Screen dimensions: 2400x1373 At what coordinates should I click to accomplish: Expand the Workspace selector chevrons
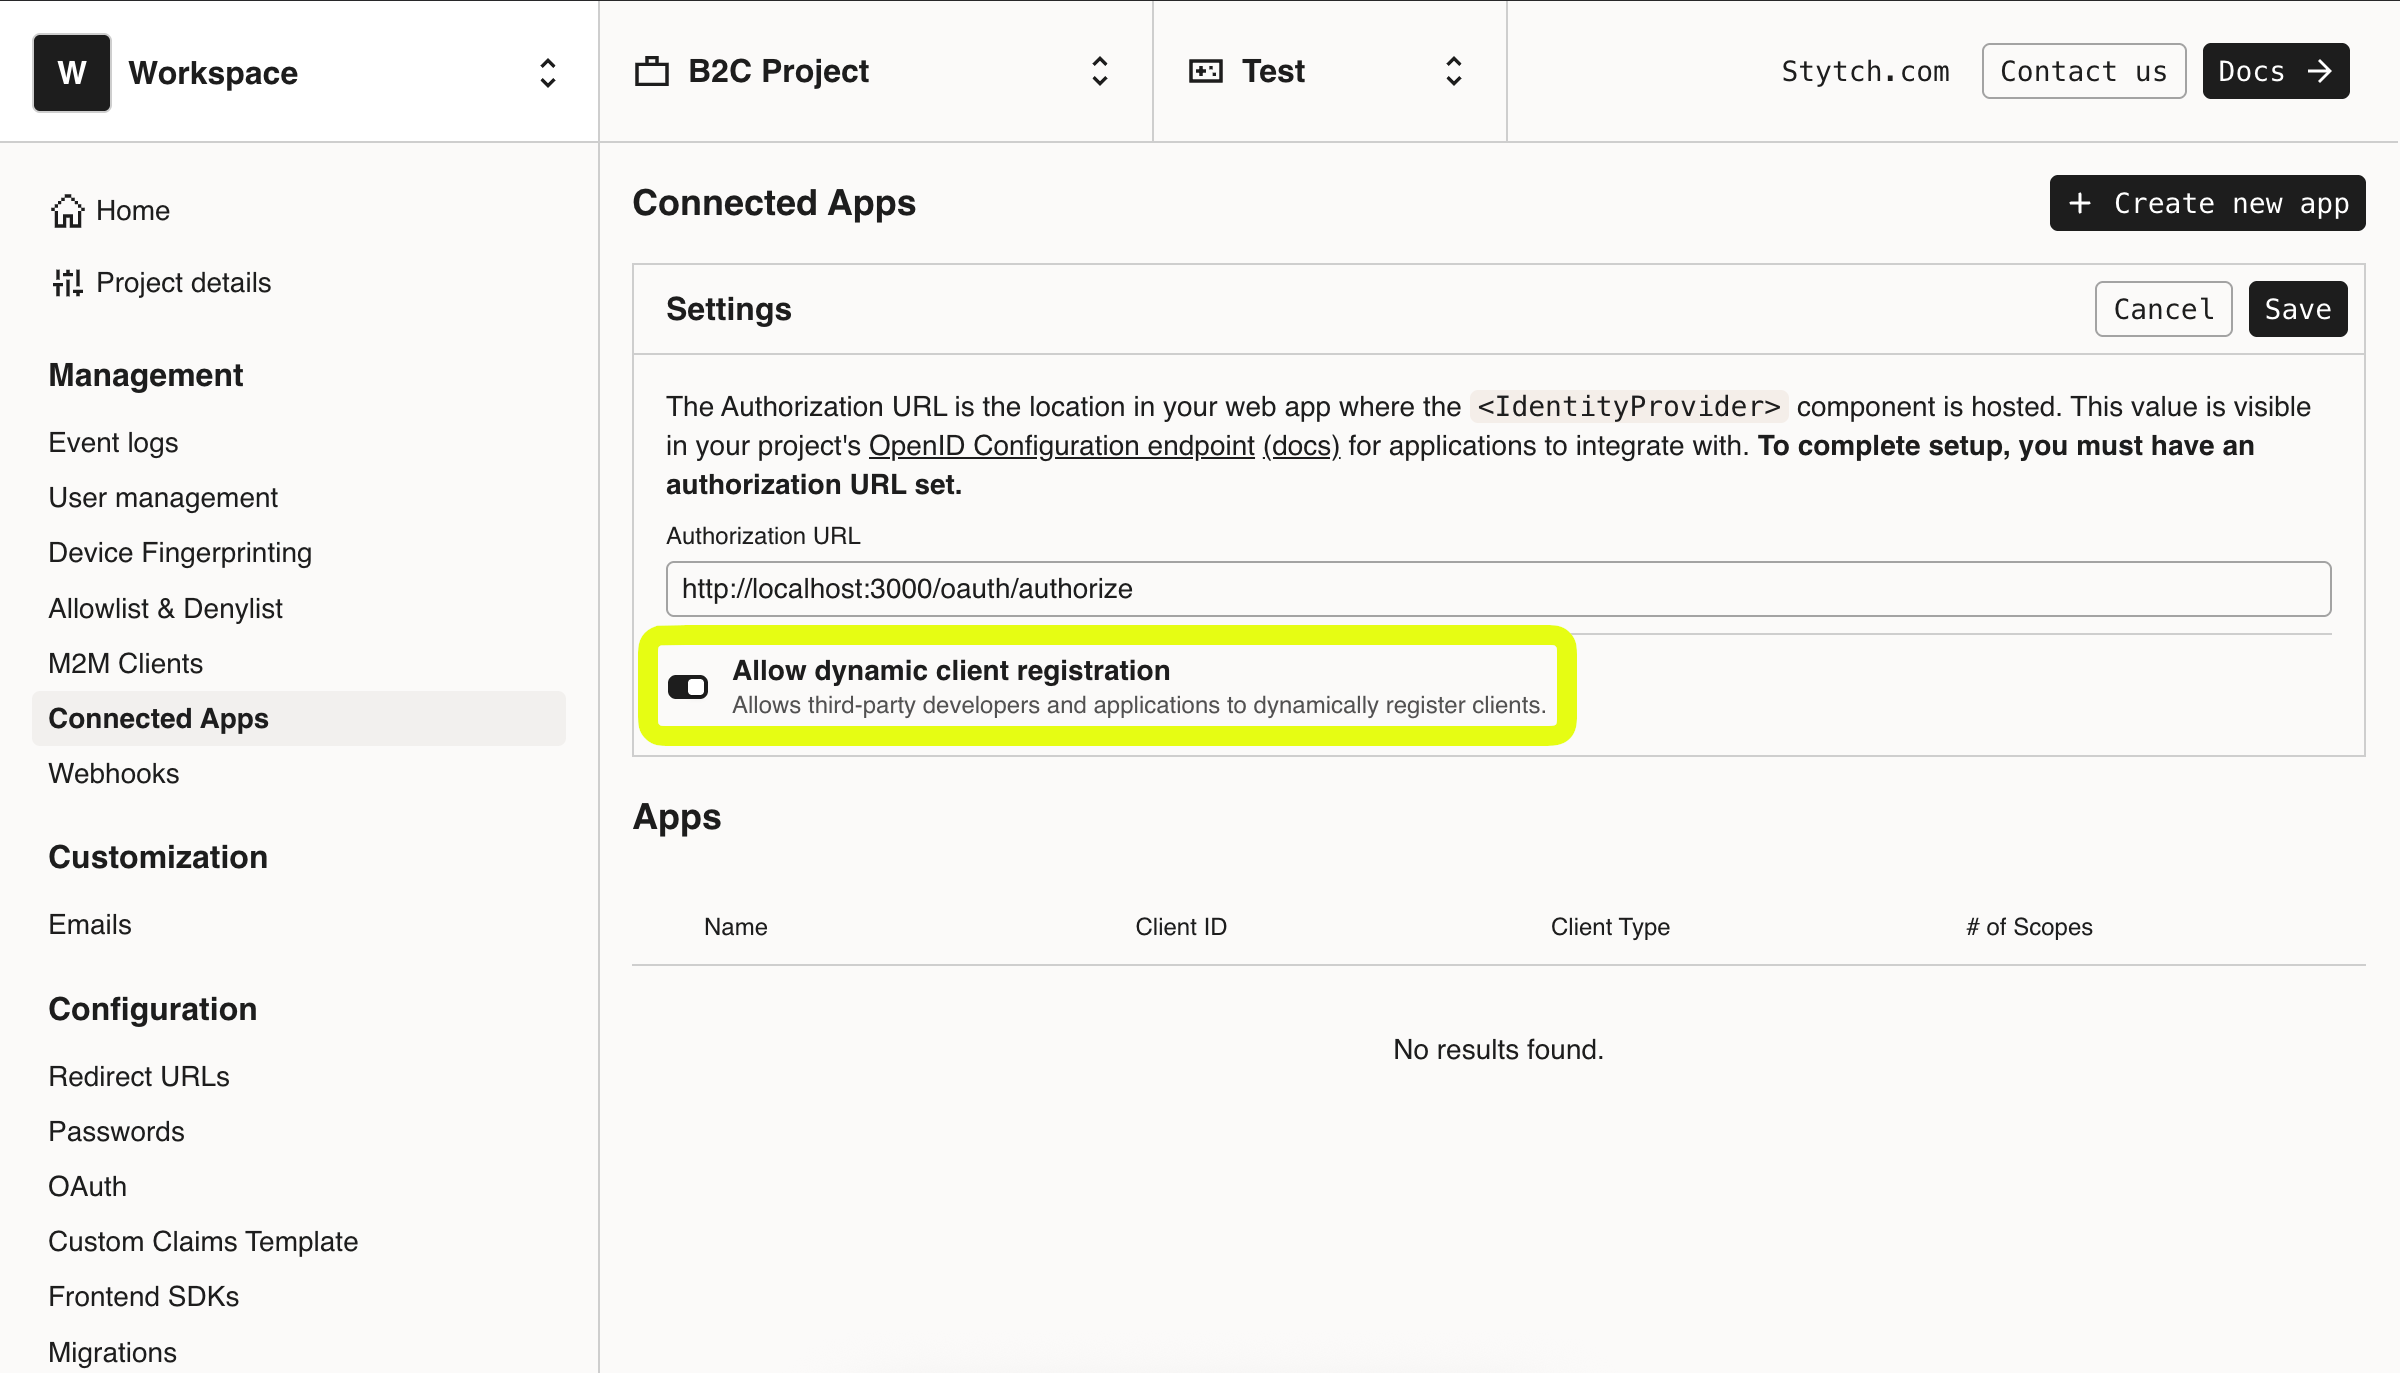pos(548,72)
